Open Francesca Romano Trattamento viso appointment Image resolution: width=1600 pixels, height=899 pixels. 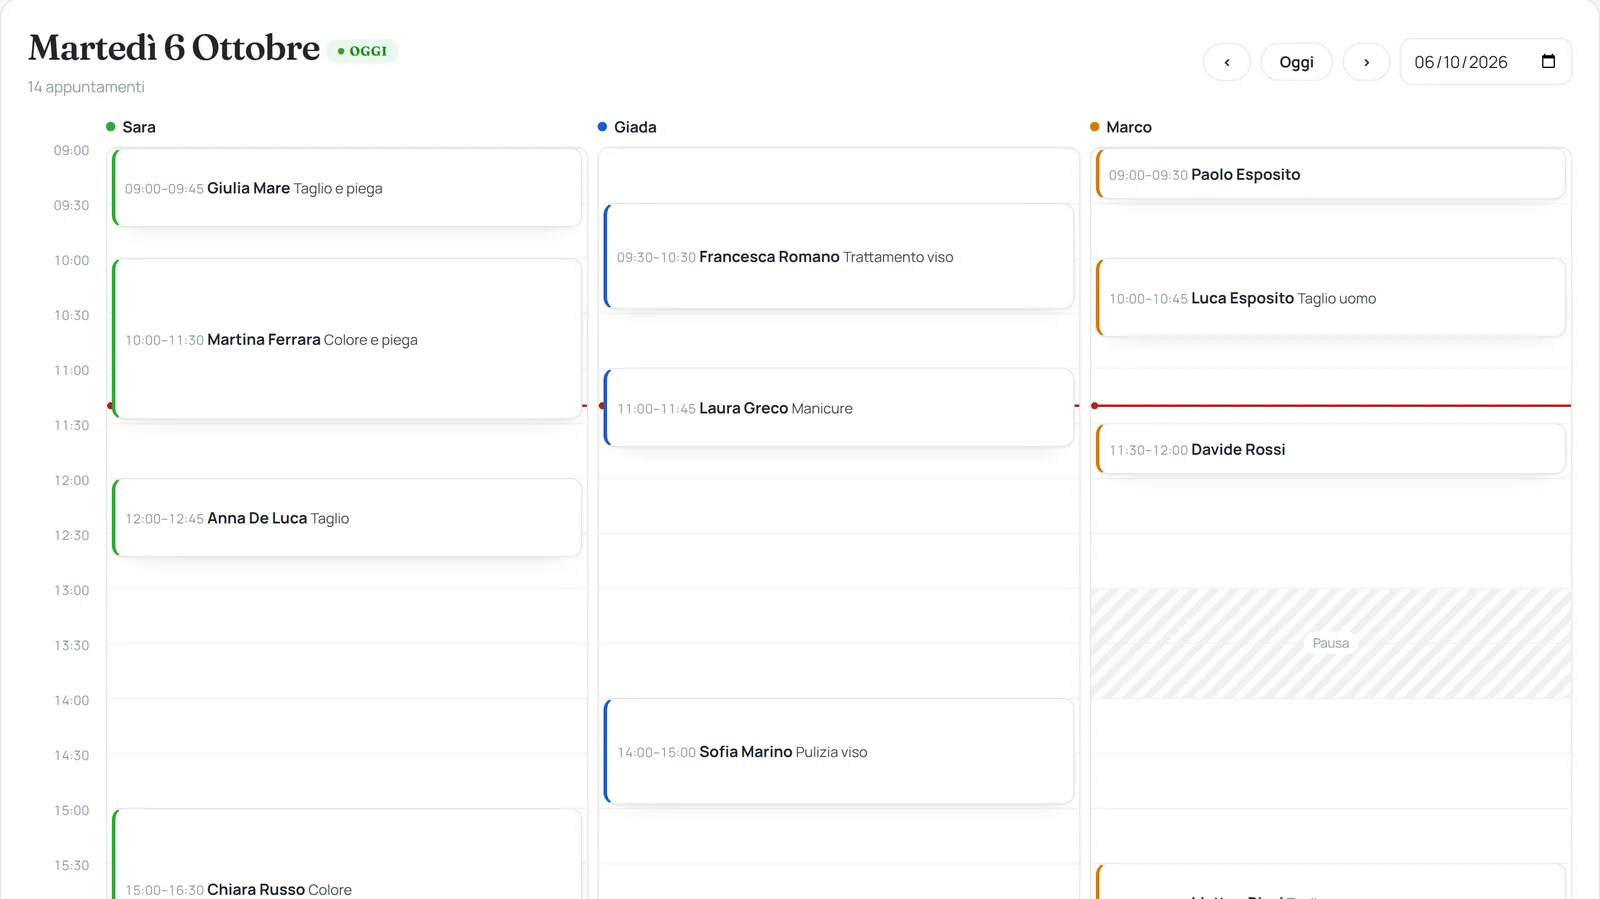pyautogui.click(x=839, y=257)
